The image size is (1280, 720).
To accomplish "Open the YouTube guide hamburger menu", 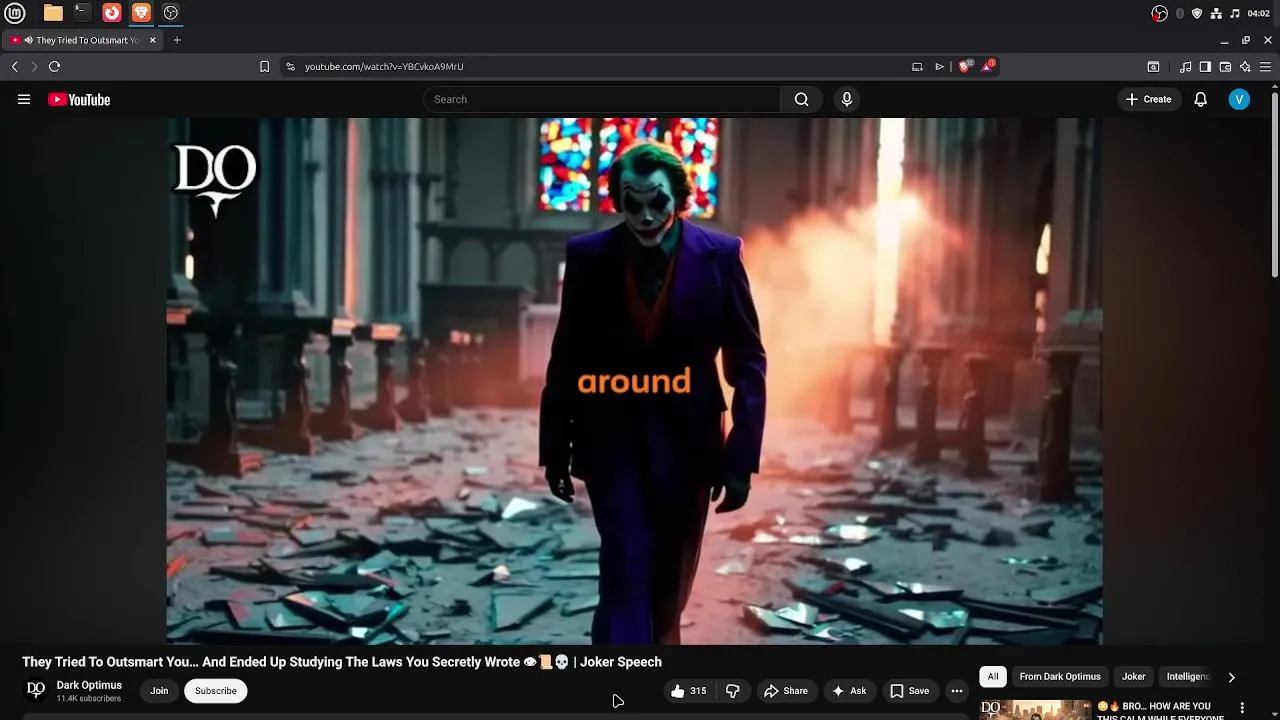I will tap(24, 99).
